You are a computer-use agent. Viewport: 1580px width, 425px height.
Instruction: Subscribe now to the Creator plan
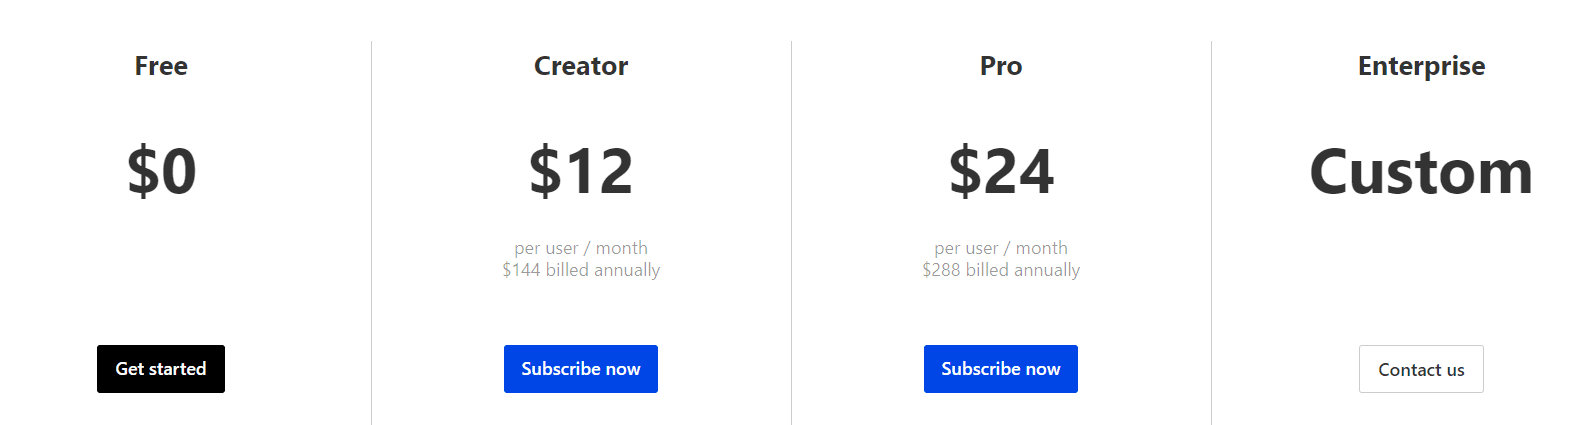coord(581,369)
